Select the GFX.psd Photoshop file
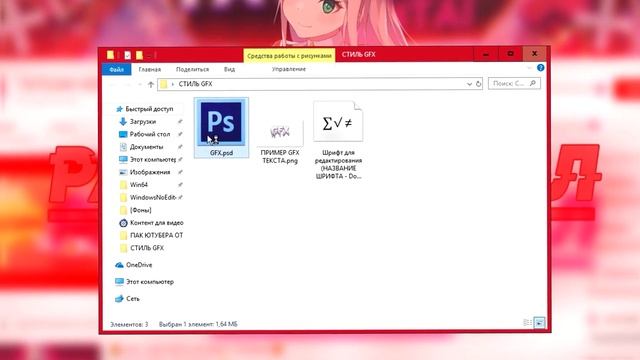Viewport: 640px width, 360px height. 221,128
